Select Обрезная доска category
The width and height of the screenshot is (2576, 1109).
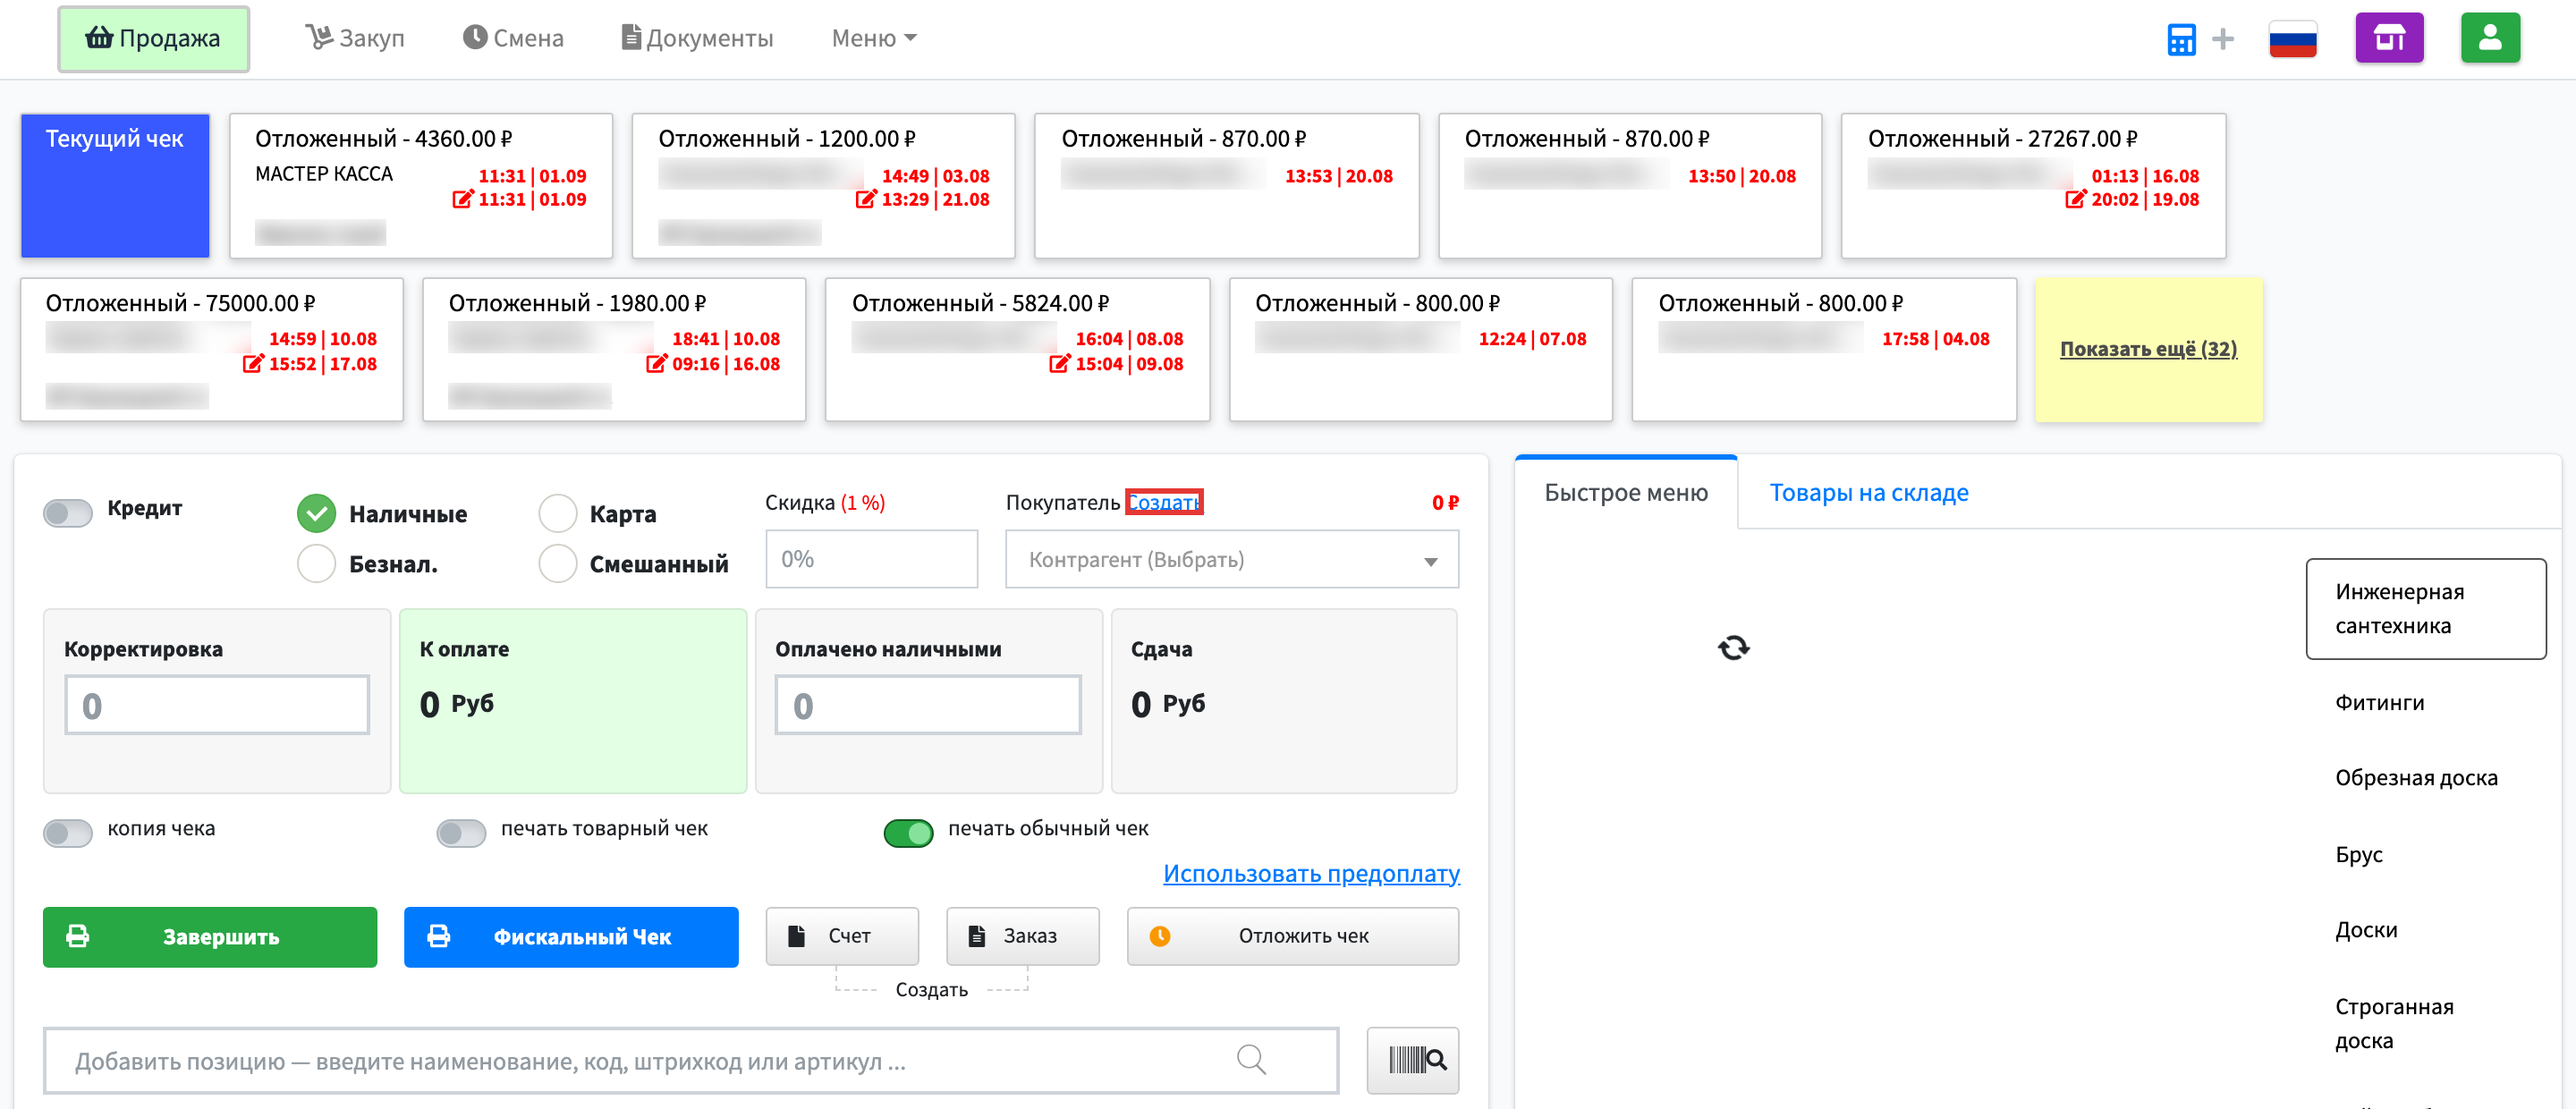2416,777
